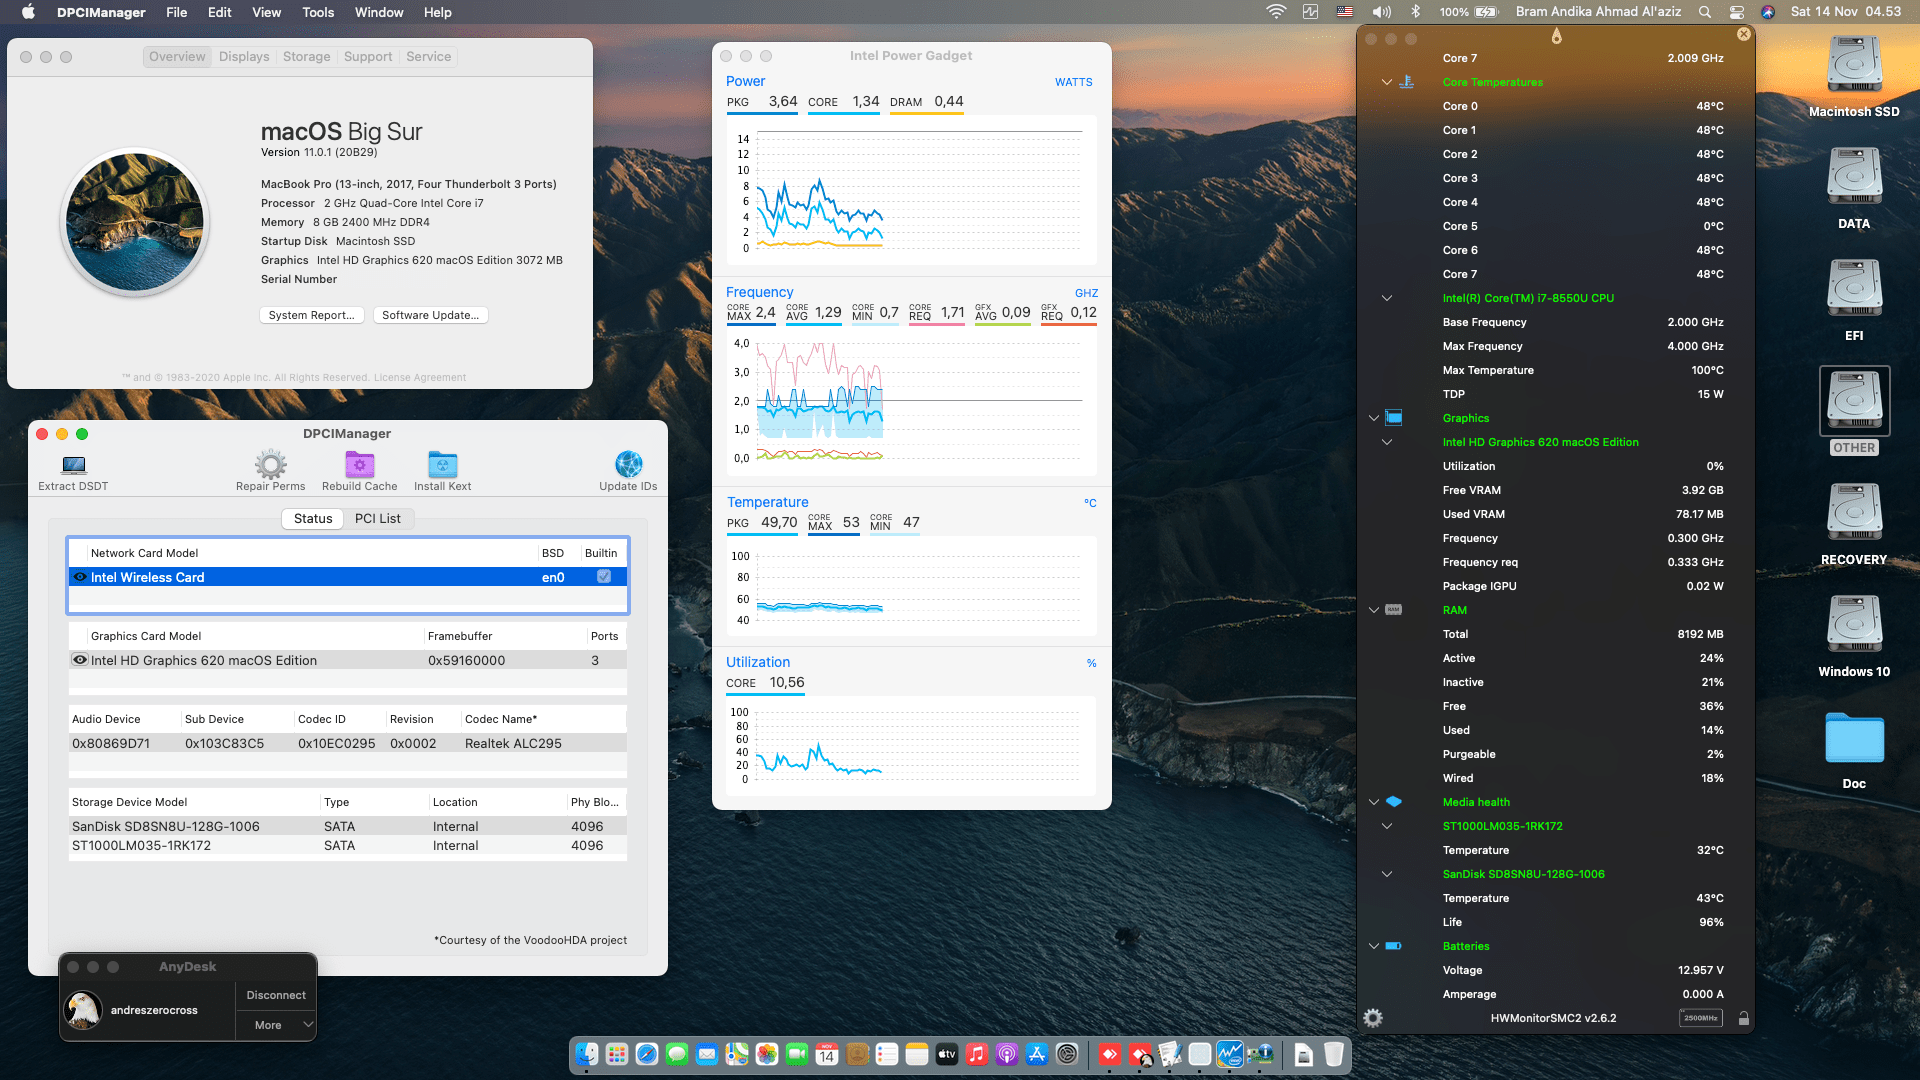Click the System Report button
Image resolution: width=1920 pixels, height=1080 pixels.
(311, 315)
